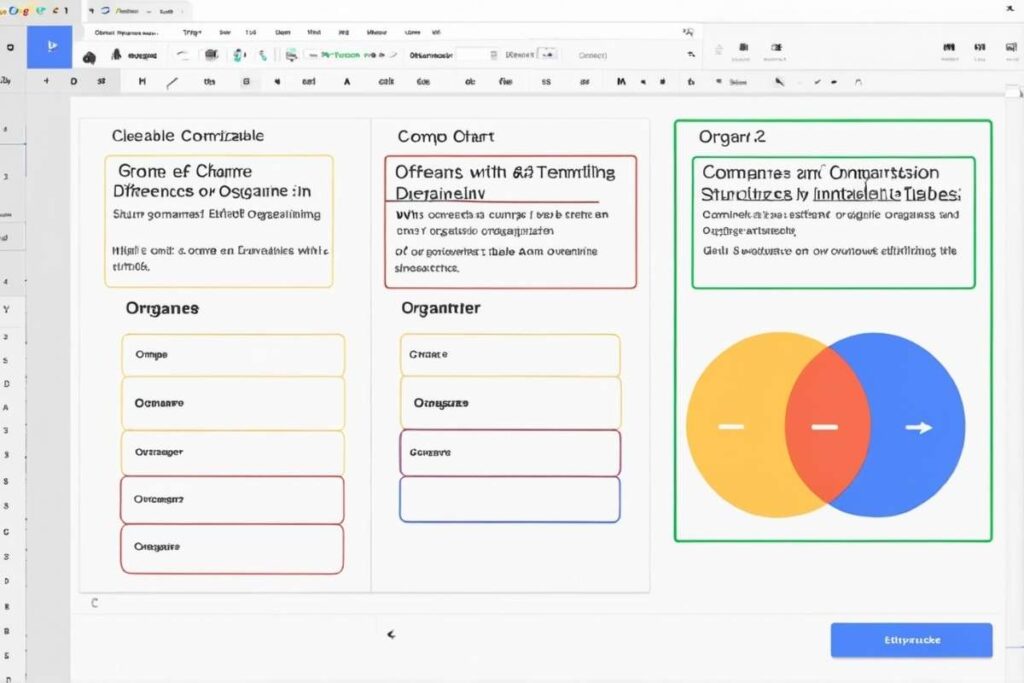Select the empty blue-bordered box under Organtier

pyautogui.click(x=509, y=500)
